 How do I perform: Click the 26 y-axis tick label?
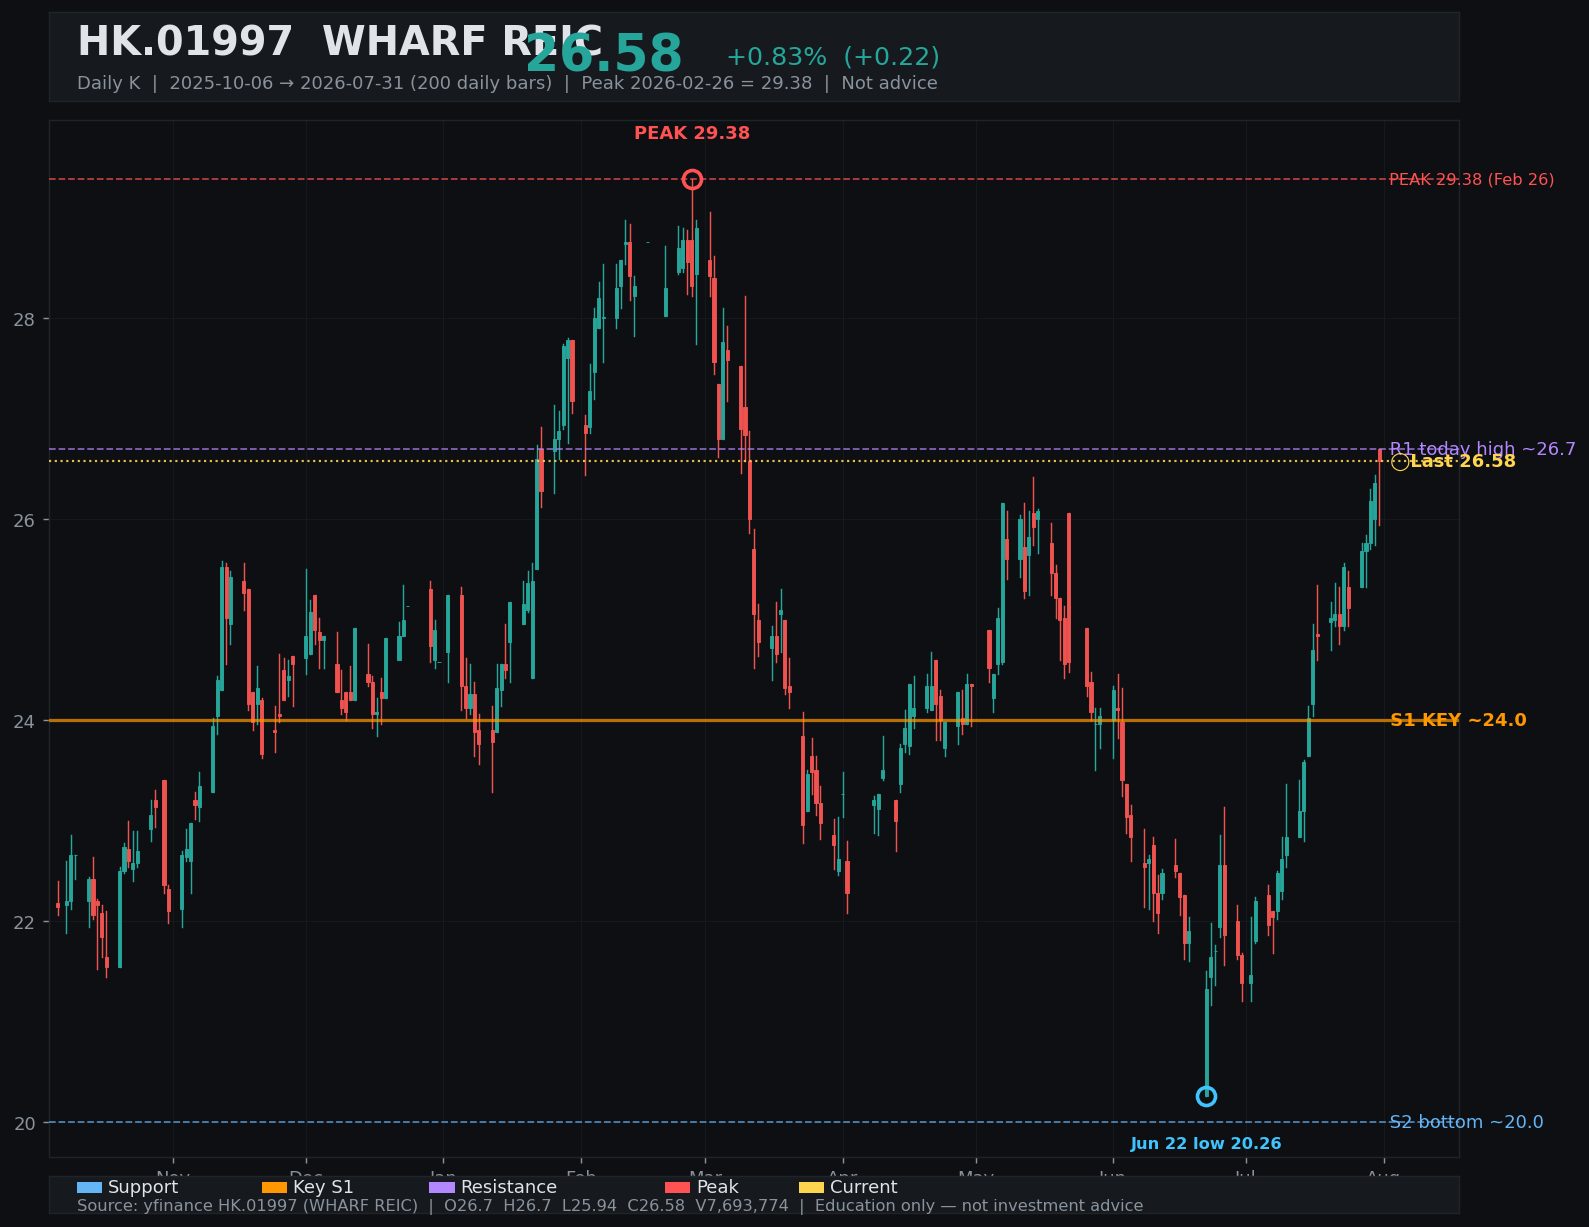coord(24,520)
